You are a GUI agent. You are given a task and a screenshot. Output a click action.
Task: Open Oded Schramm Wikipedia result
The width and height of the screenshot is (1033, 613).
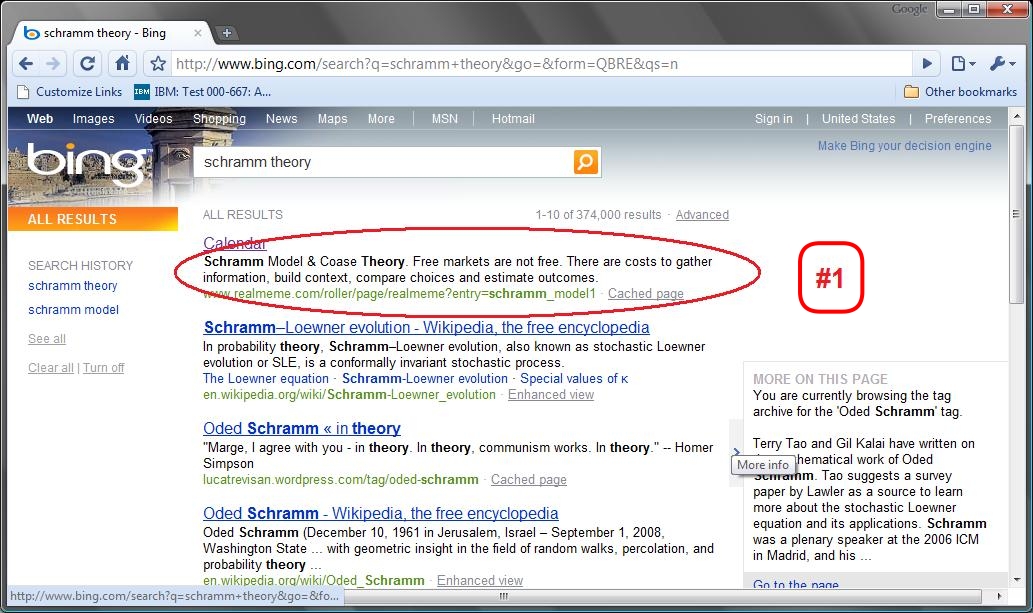(x=381, y=513)
